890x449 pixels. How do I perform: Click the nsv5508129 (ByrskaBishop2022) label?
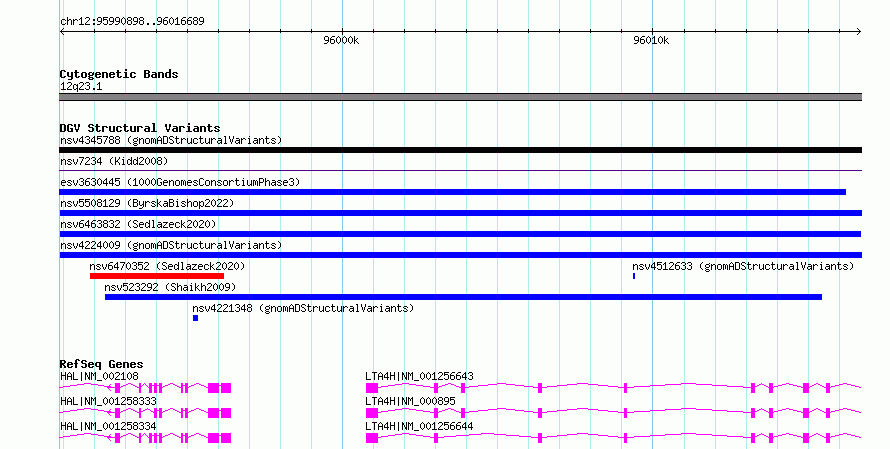(147, 203)
